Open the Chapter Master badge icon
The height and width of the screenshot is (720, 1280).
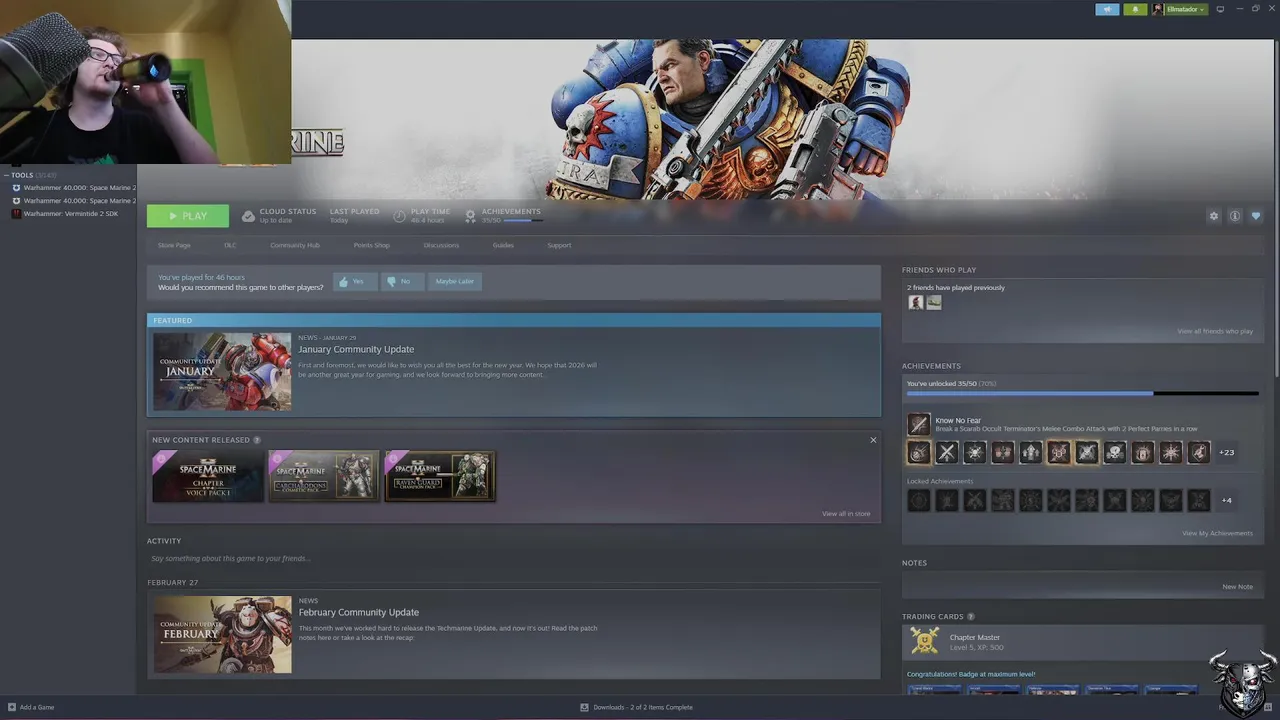[925, 642]
